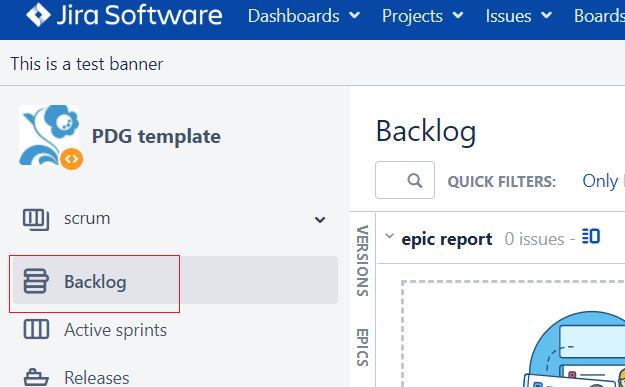Open the Boards menu

point(599,16)
